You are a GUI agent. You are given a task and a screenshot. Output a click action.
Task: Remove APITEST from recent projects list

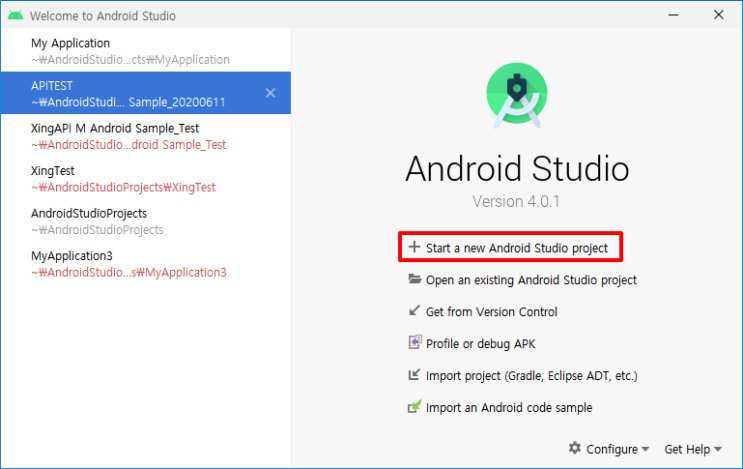click(271, 93)
